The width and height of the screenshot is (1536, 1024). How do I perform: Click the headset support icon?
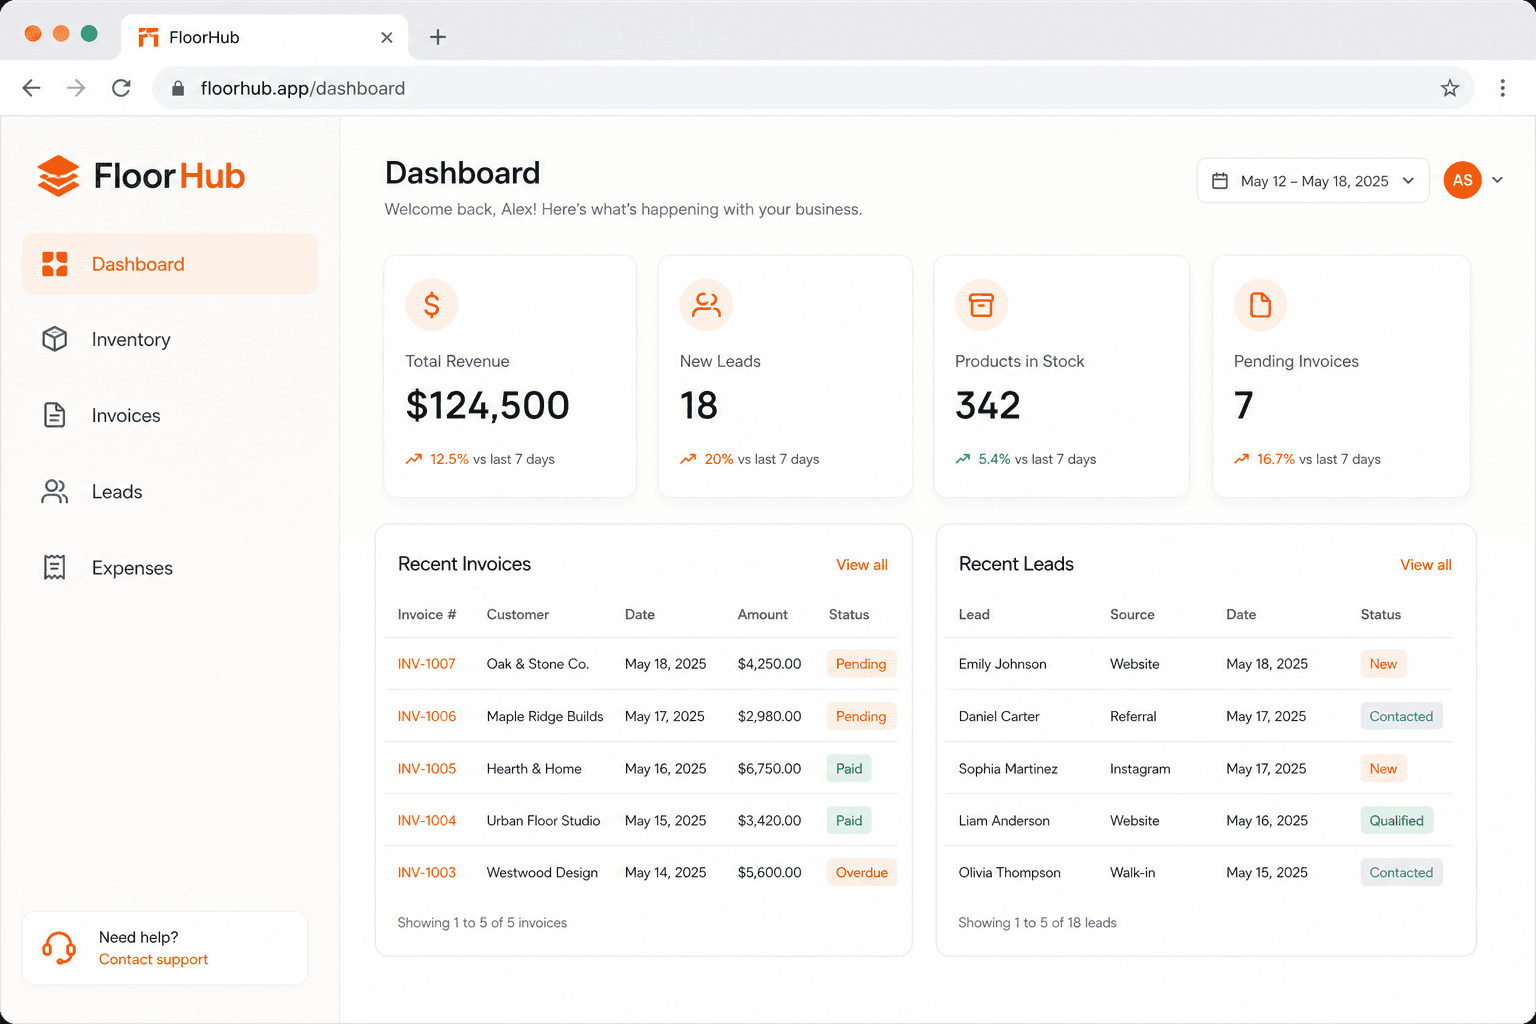click(x=59, y=948)
